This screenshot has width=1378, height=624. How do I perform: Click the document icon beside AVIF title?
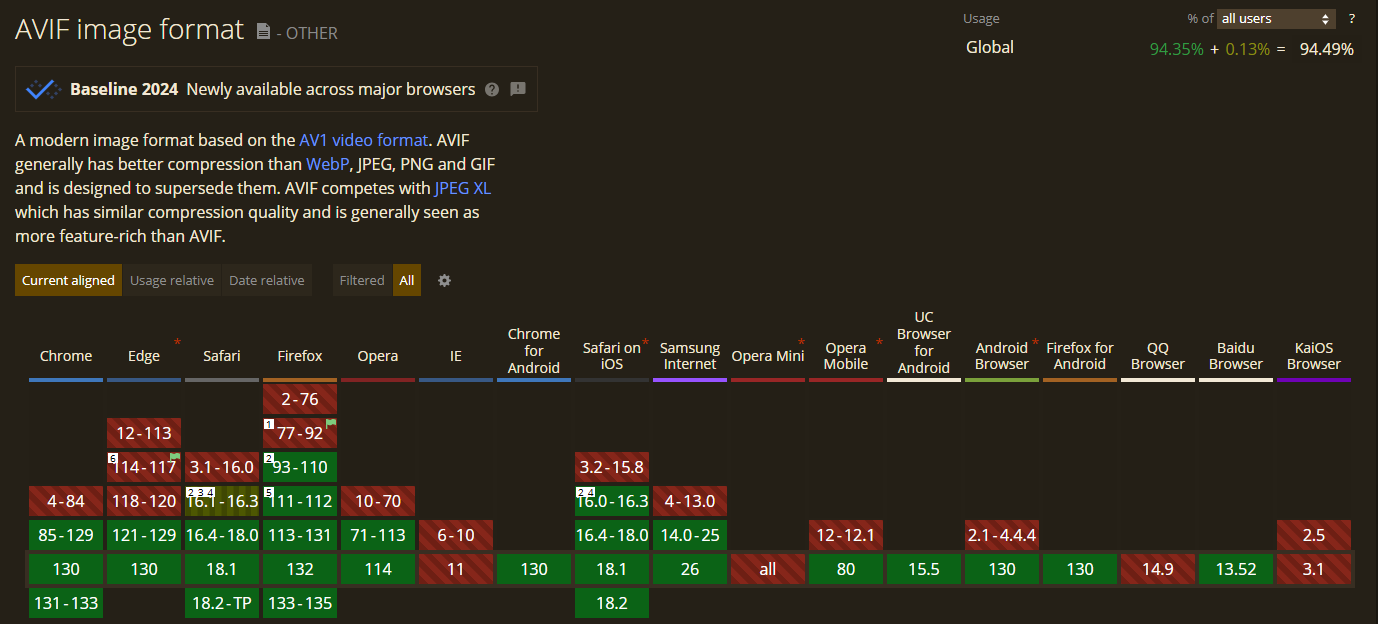click(263, 32)
